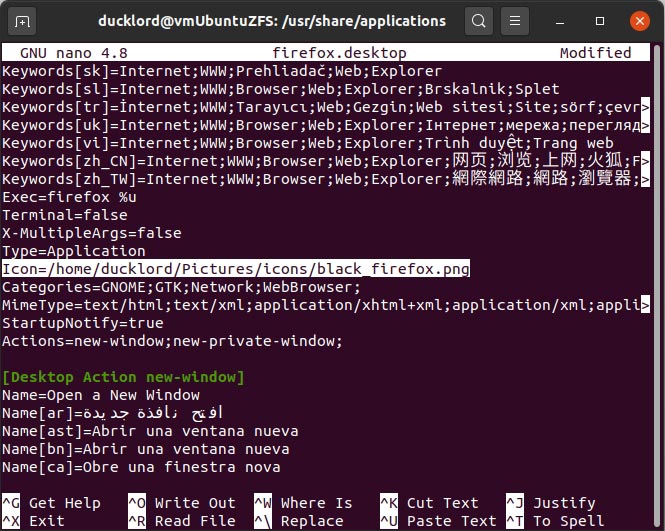Click the Keywords[sk] line

coord(222,71)
